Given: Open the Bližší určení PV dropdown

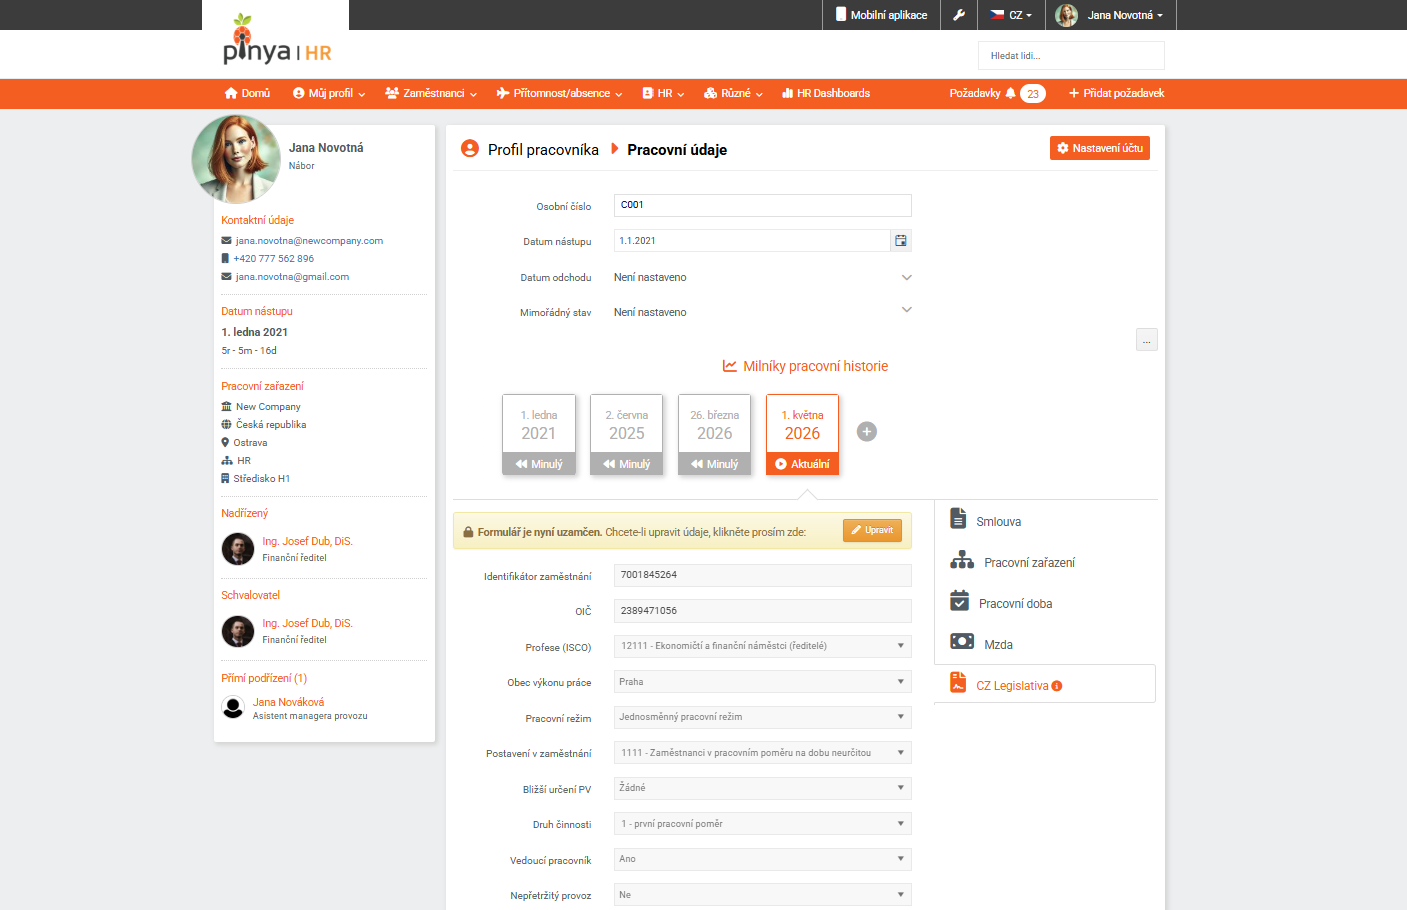Looking at the screenshot, I should click(763, 788).
